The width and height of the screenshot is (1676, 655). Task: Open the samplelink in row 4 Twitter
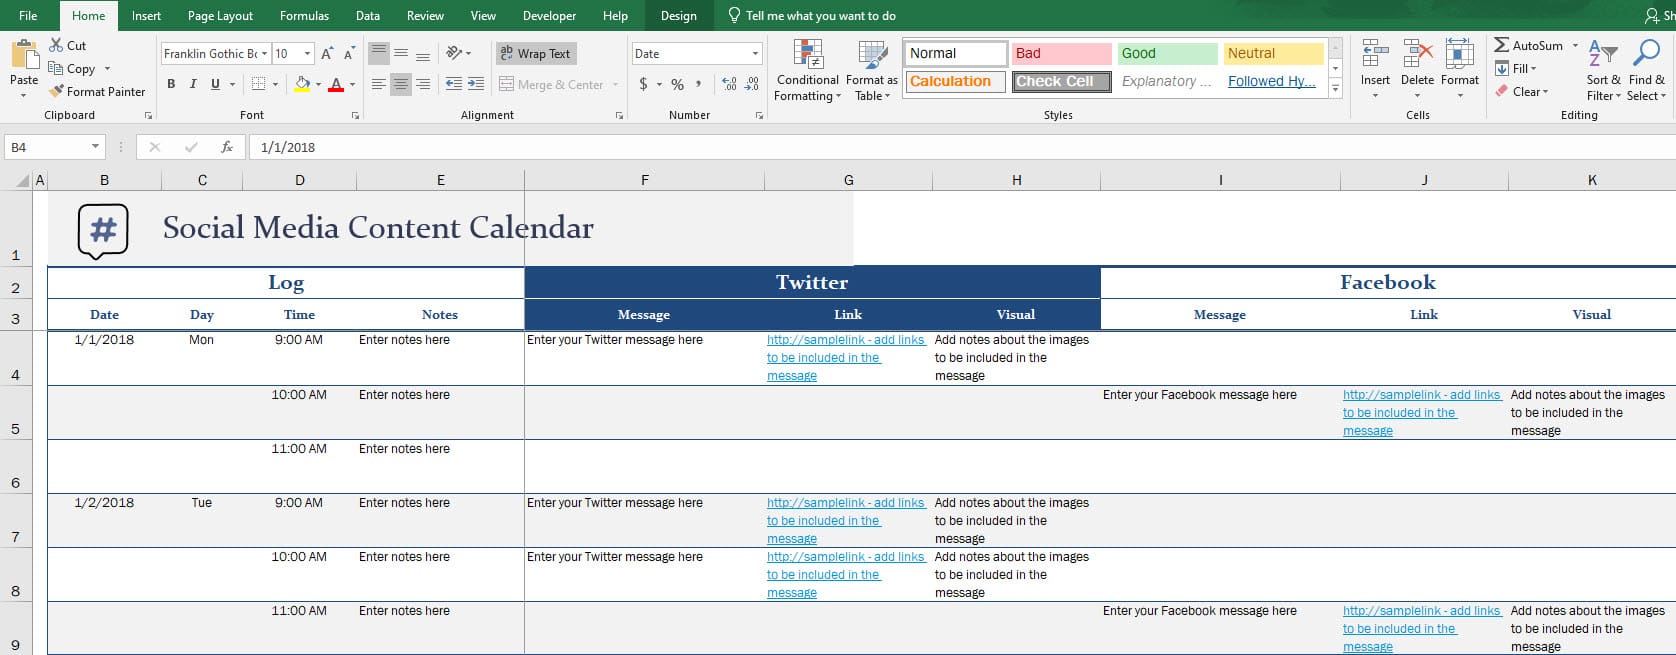(845, 357)
